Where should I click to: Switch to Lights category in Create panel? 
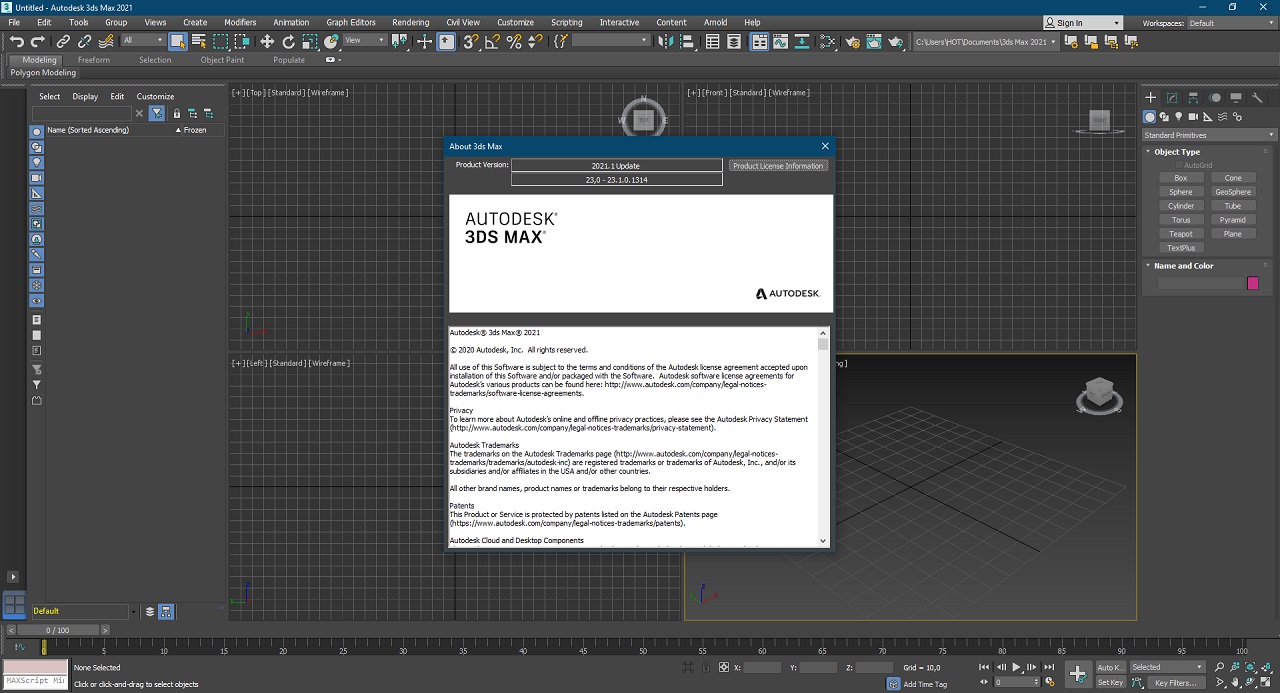[1178, 117]
